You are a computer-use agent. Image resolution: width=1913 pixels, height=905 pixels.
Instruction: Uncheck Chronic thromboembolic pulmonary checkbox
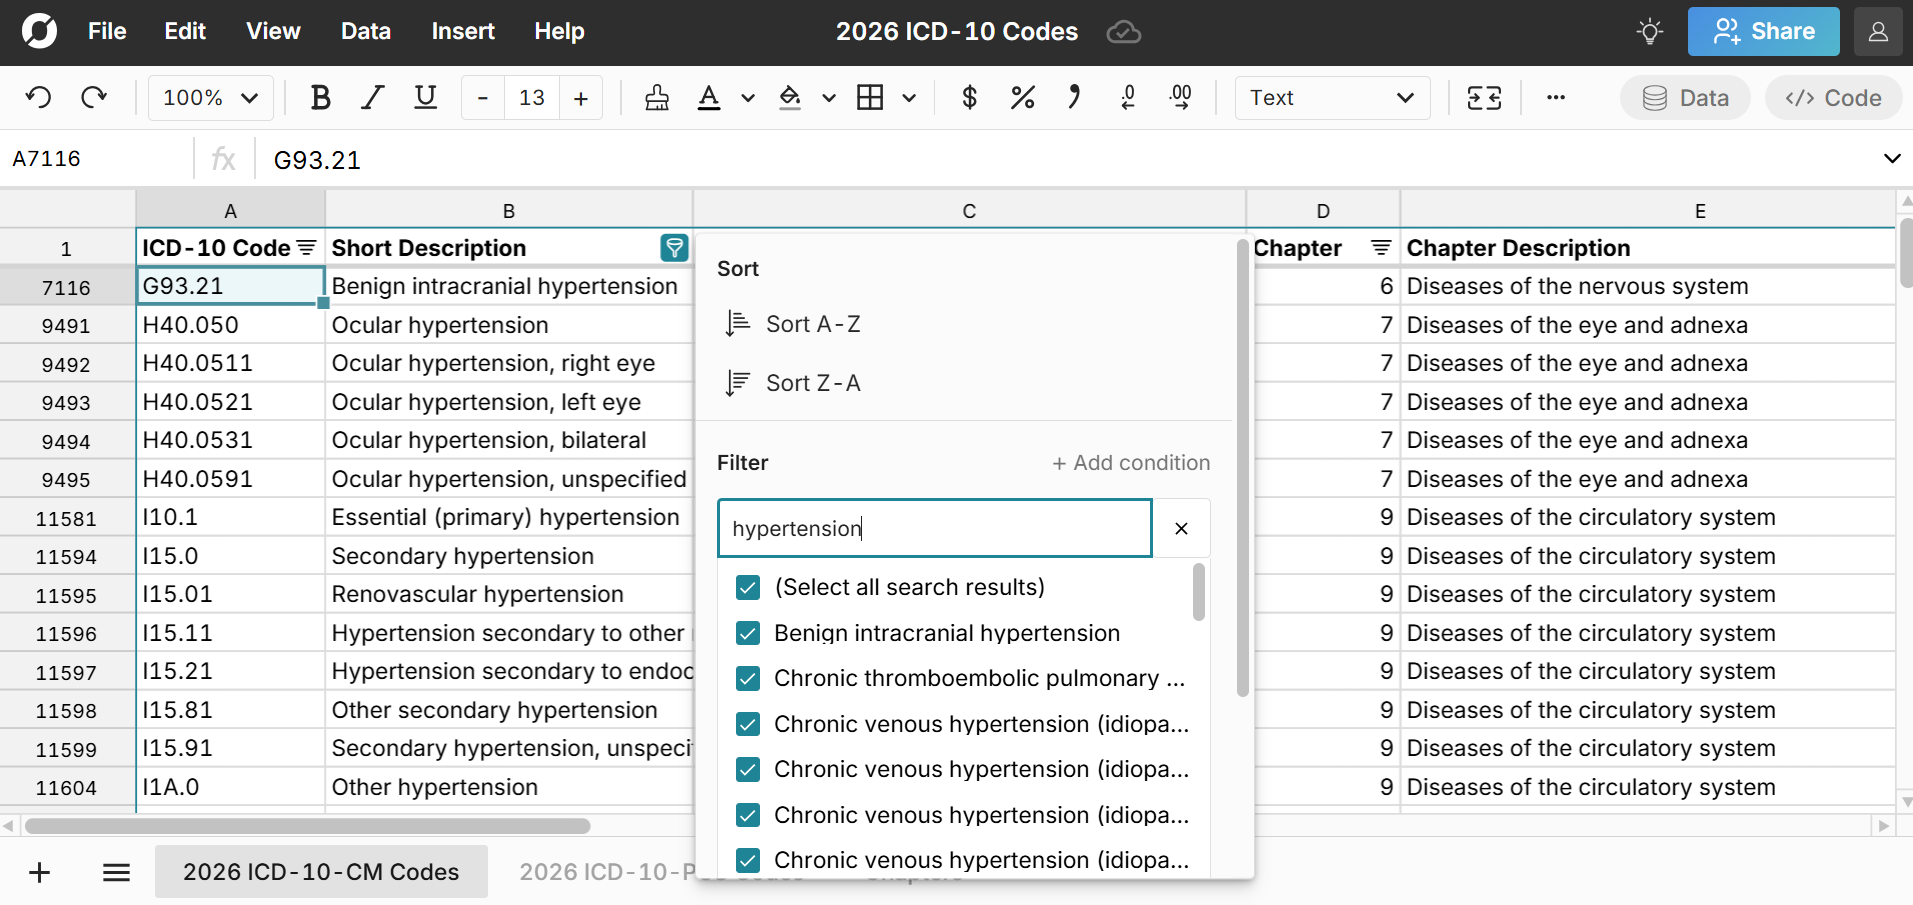pos(748,679)
